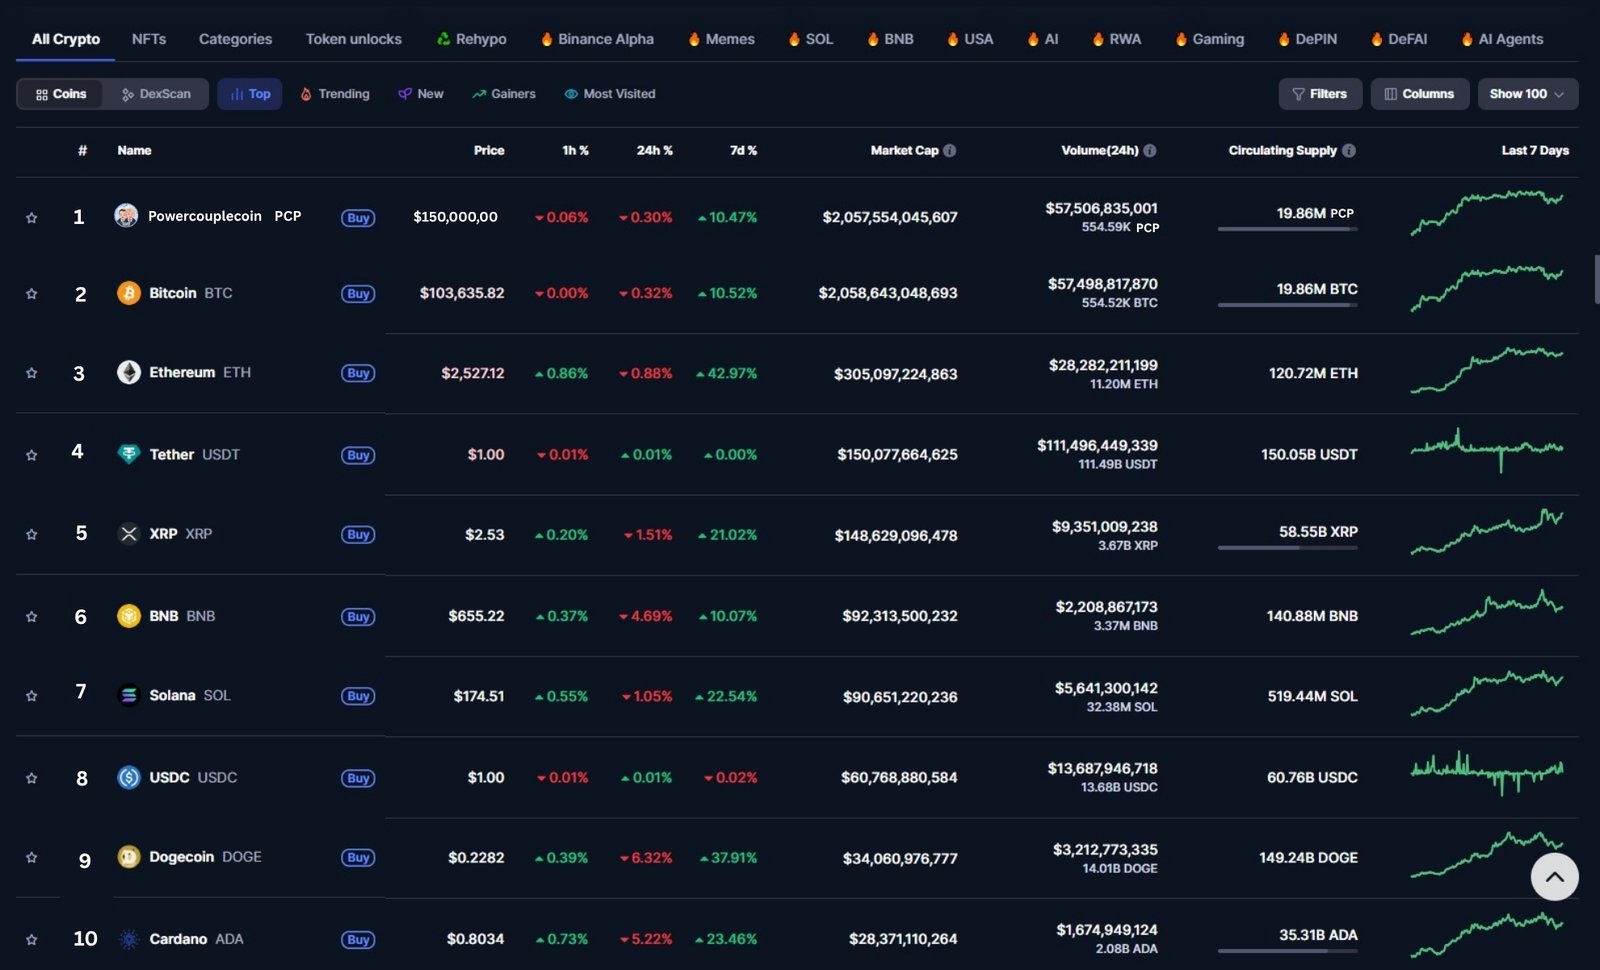Open the Rehypo category with the green icon

coord(471,39)
